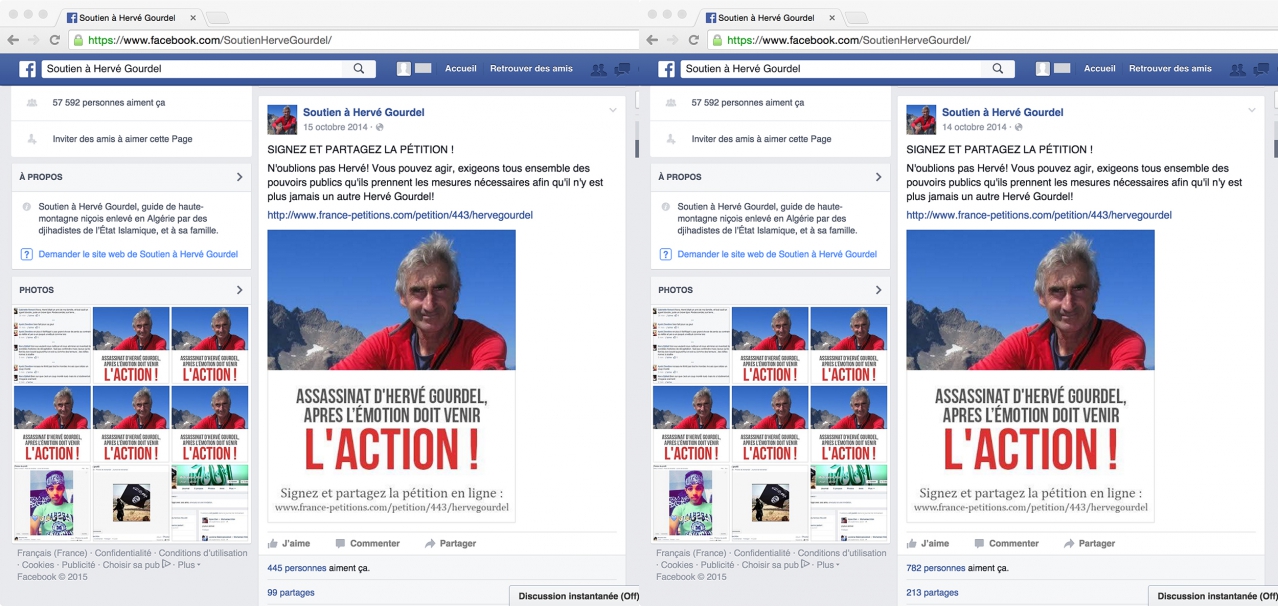Click the scrollbar in the right browser window
Image resolution: width=1278 pixels, height=606 pixels.
pyautogui.click(x=1274, y=150)
